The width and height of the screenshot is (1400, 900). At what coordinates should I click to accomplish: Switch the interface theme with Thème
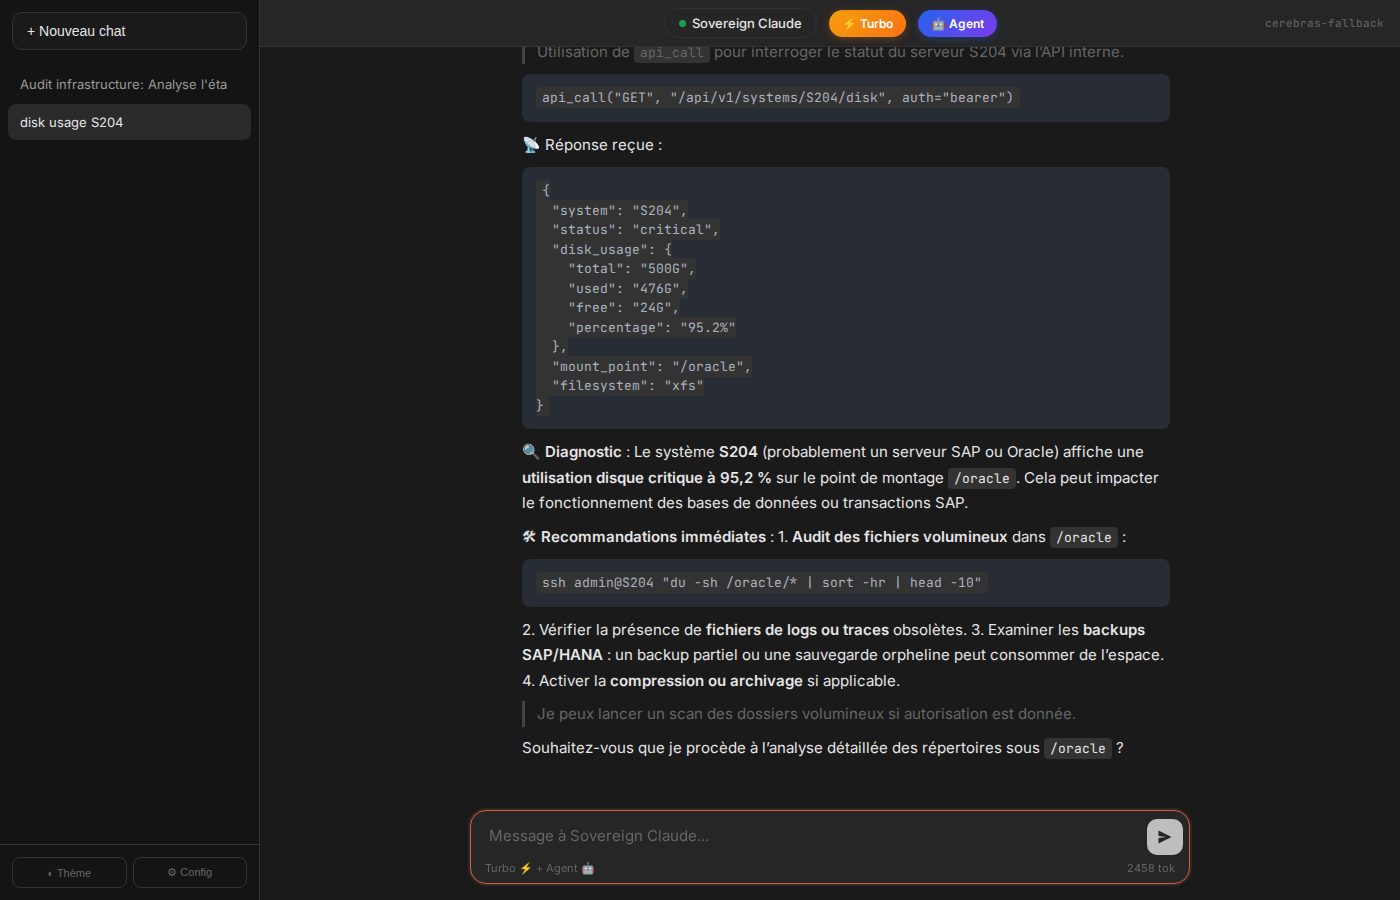click(x=69, y=872)
